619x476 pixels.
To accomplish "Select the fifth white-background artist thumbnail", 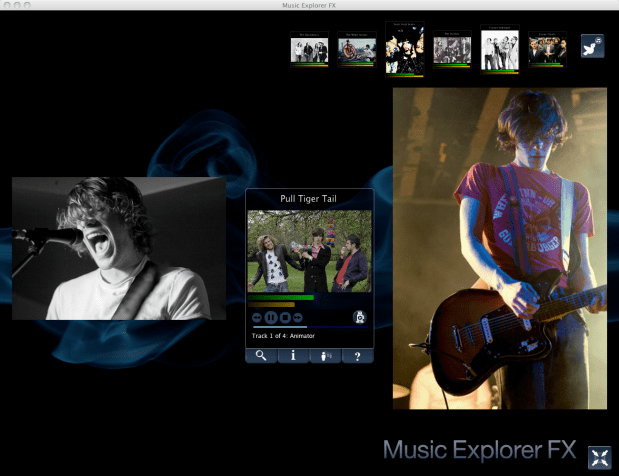I will (x=500, y=48).
